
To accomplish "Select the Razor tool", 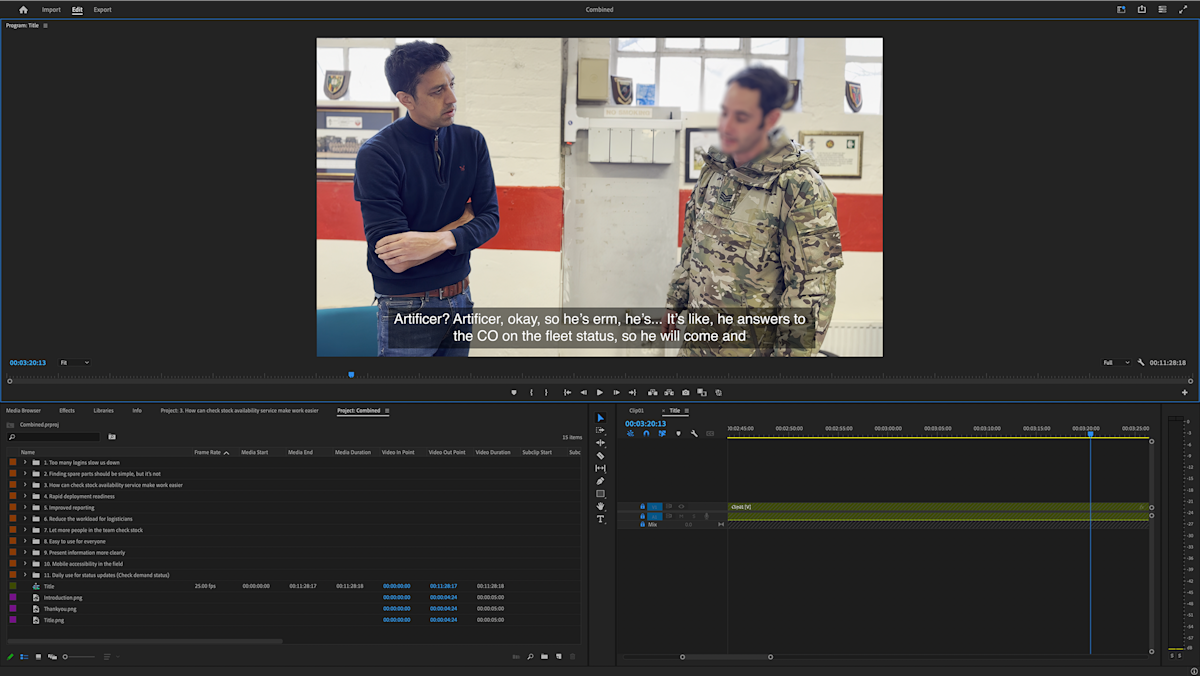I will [600, 456].
